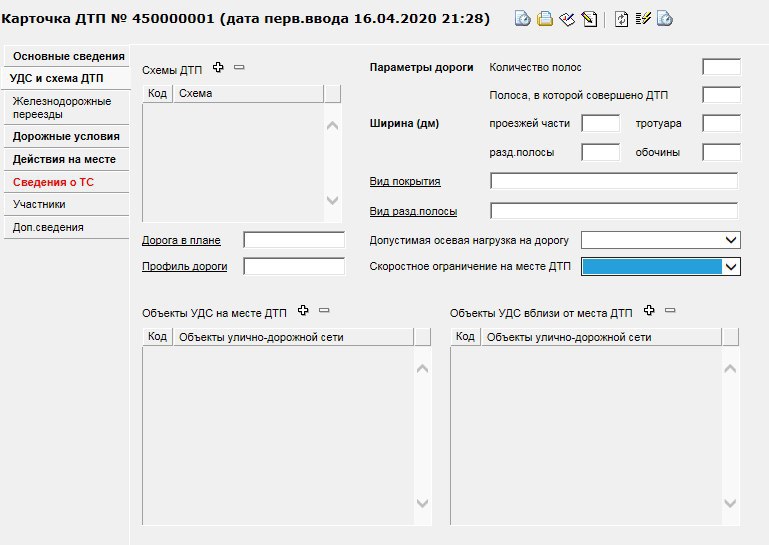
Task: Click the тротуара width field
Action: point(721,123)
